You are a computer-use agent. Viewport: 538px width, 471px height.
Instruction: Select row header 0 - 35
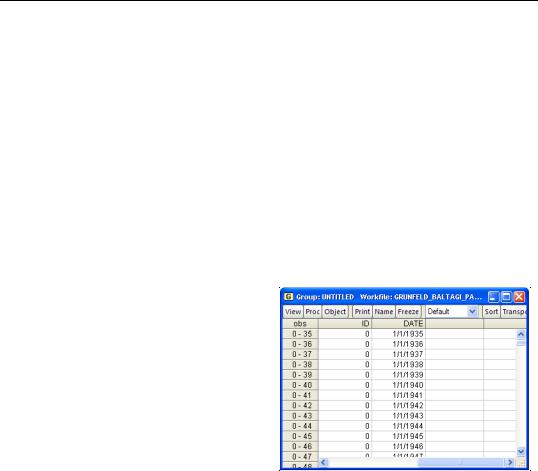point(300,334)
